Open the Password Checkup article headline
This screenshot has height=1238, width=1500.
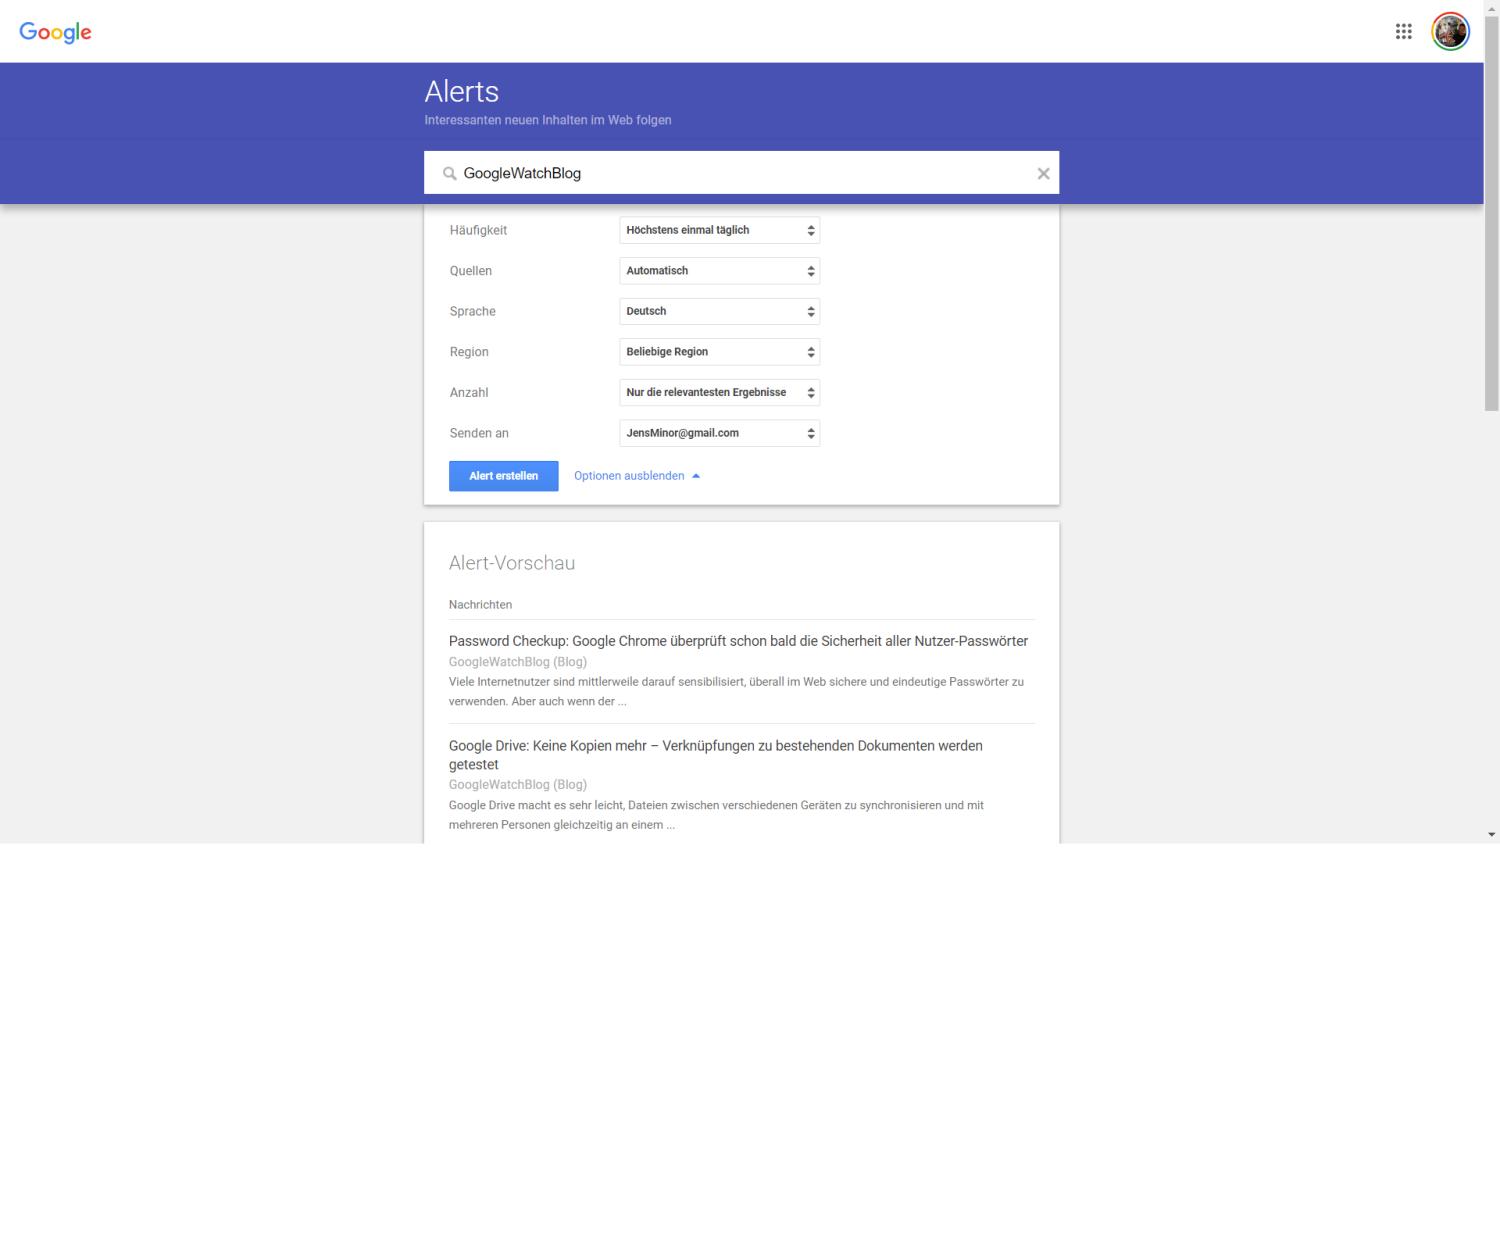click(738, 641)
